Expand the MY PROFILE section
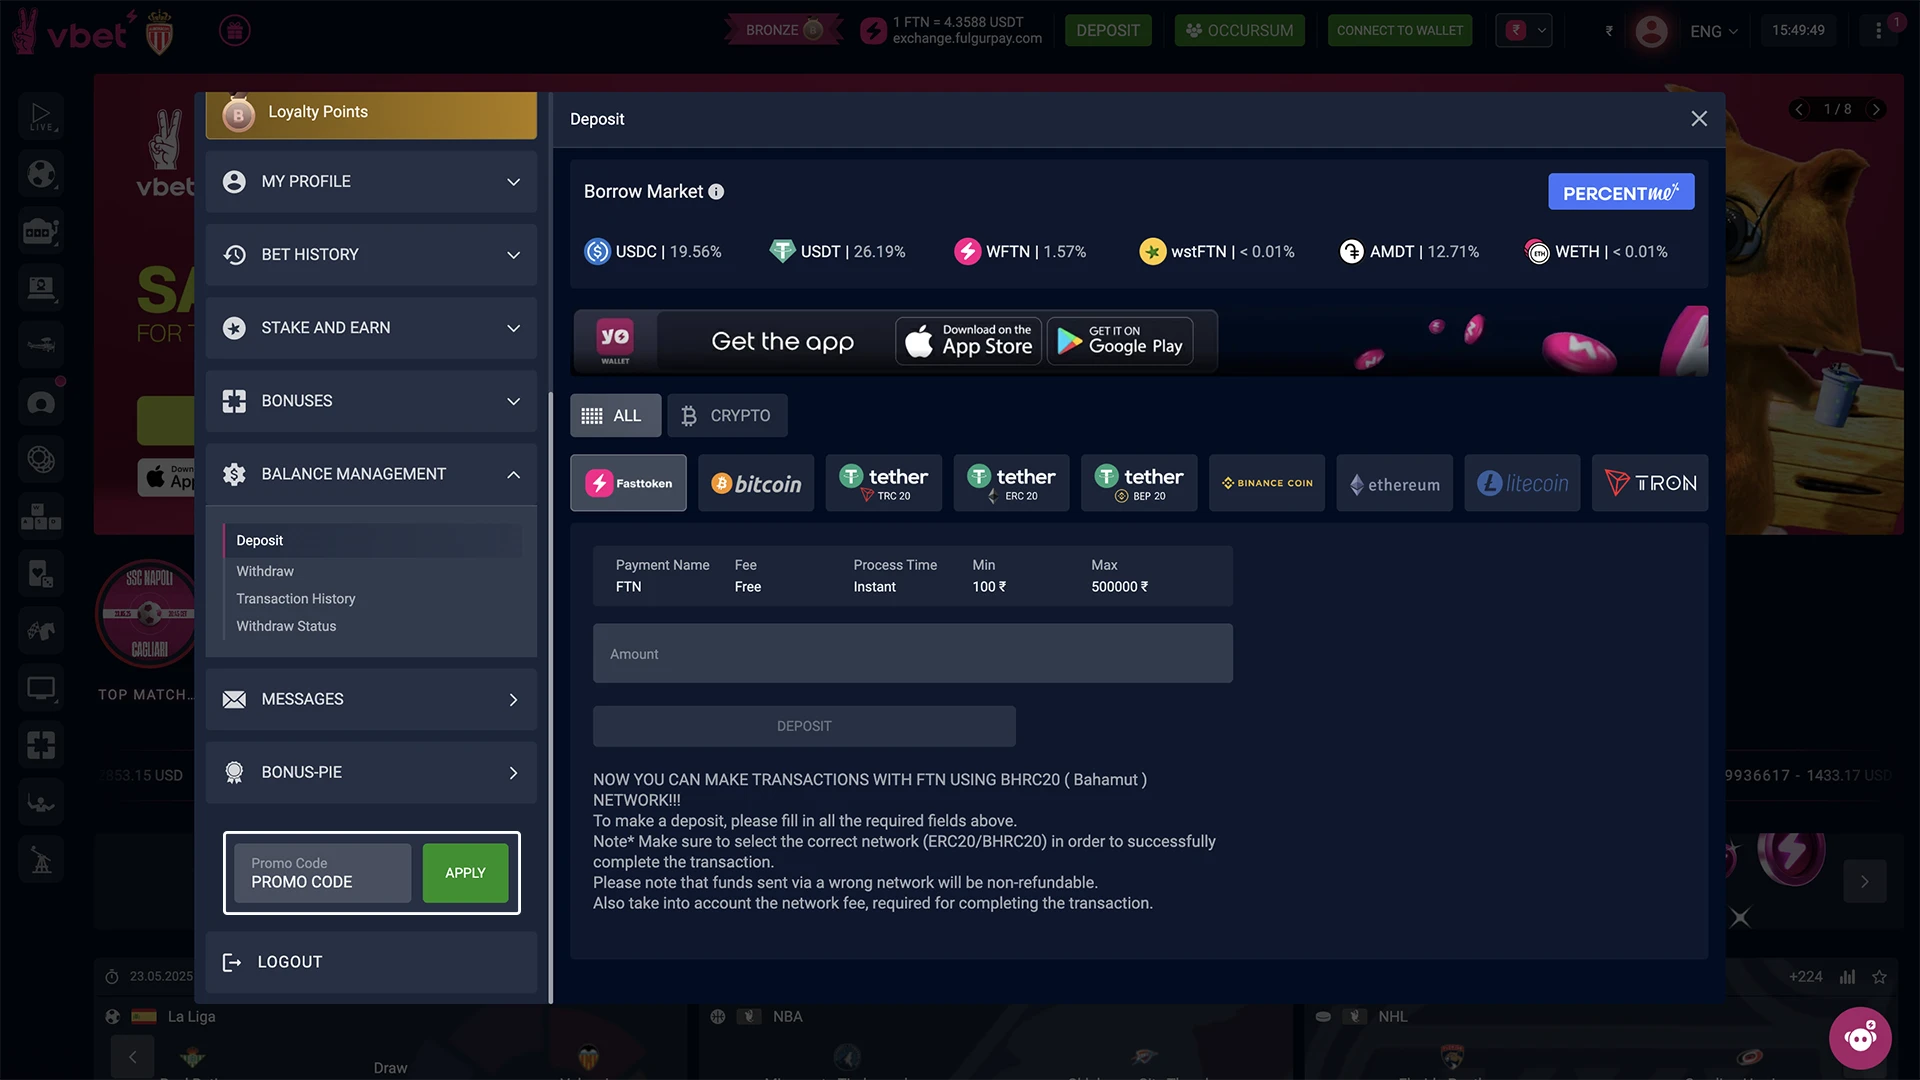This screenshot has height=1080, width=1920. point(371,181)
